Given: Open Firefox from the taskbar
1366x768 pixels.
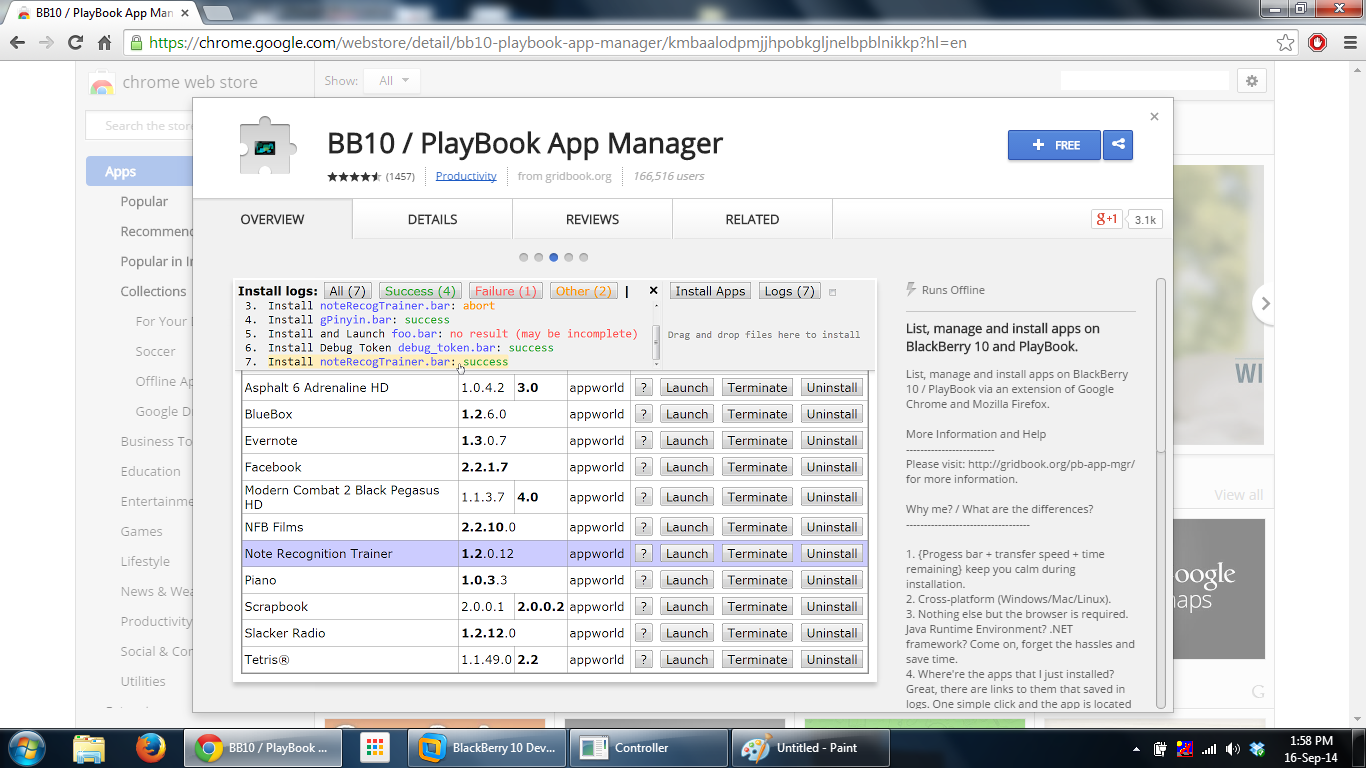Looking at the screenshot, I should 151,747.
